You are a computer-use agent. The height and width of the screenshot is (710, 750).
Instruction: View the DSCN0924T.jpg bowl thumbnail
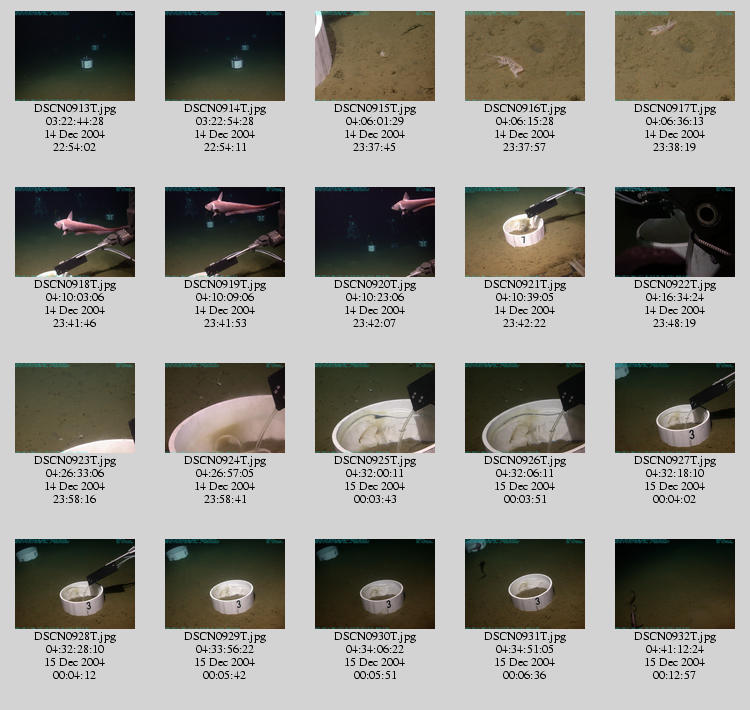tap(225, 408)
